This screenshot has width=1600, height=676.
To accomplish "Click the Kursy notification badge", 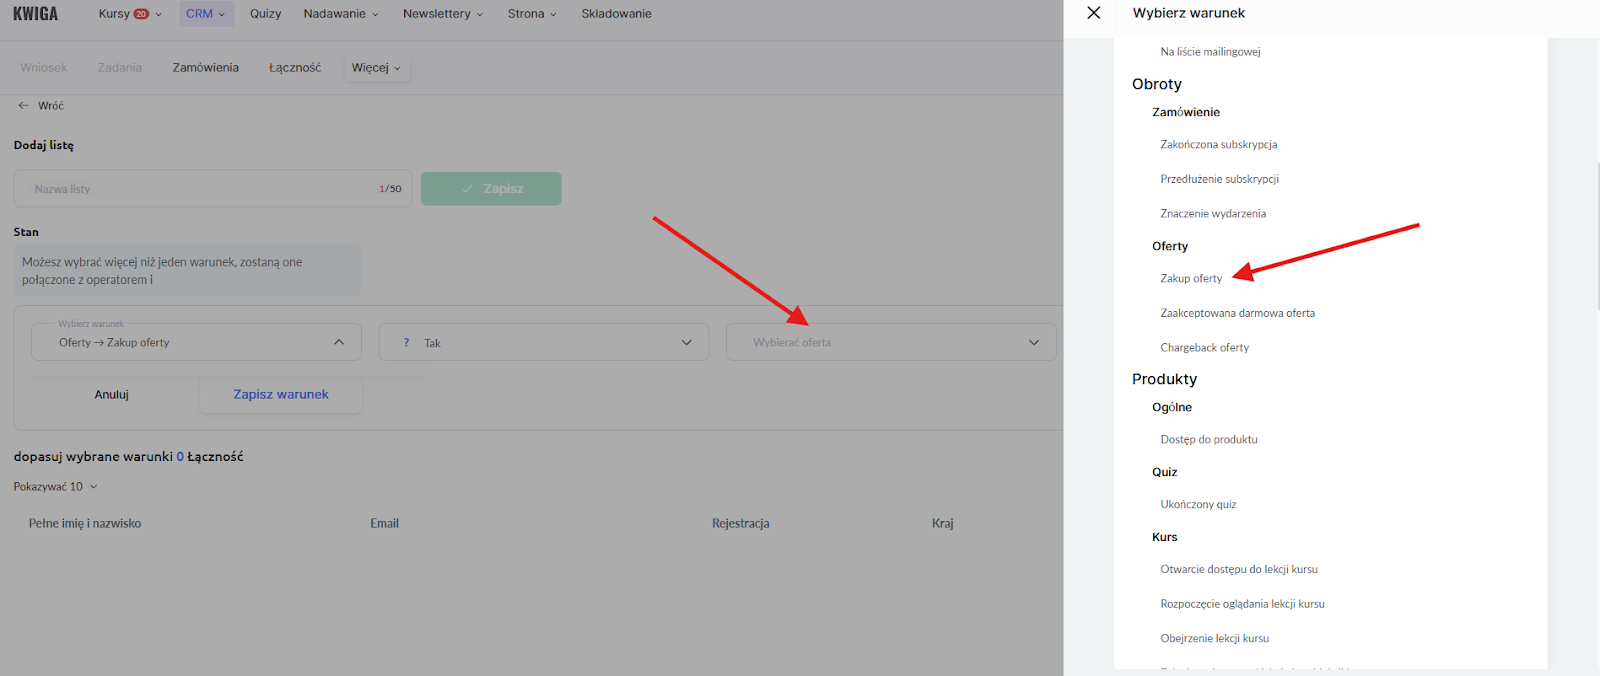I will 141,14.
